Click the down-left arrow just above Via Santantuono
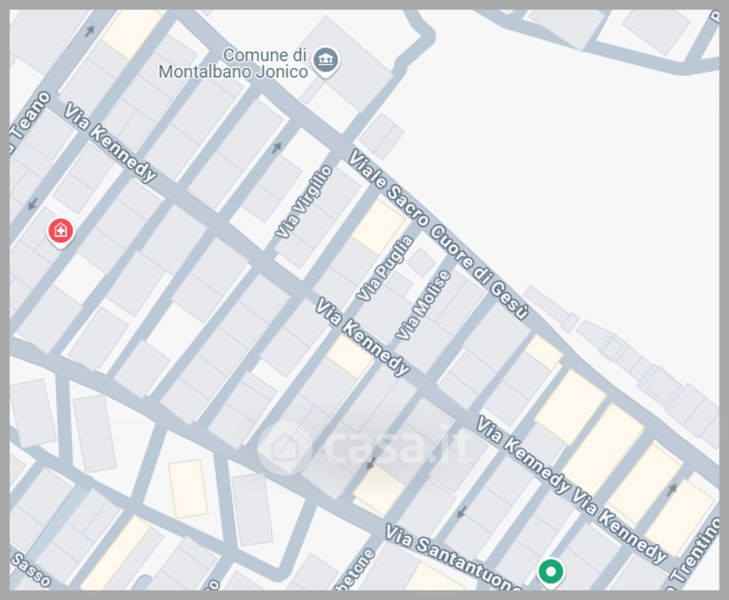729x600 pixels. 461,513
